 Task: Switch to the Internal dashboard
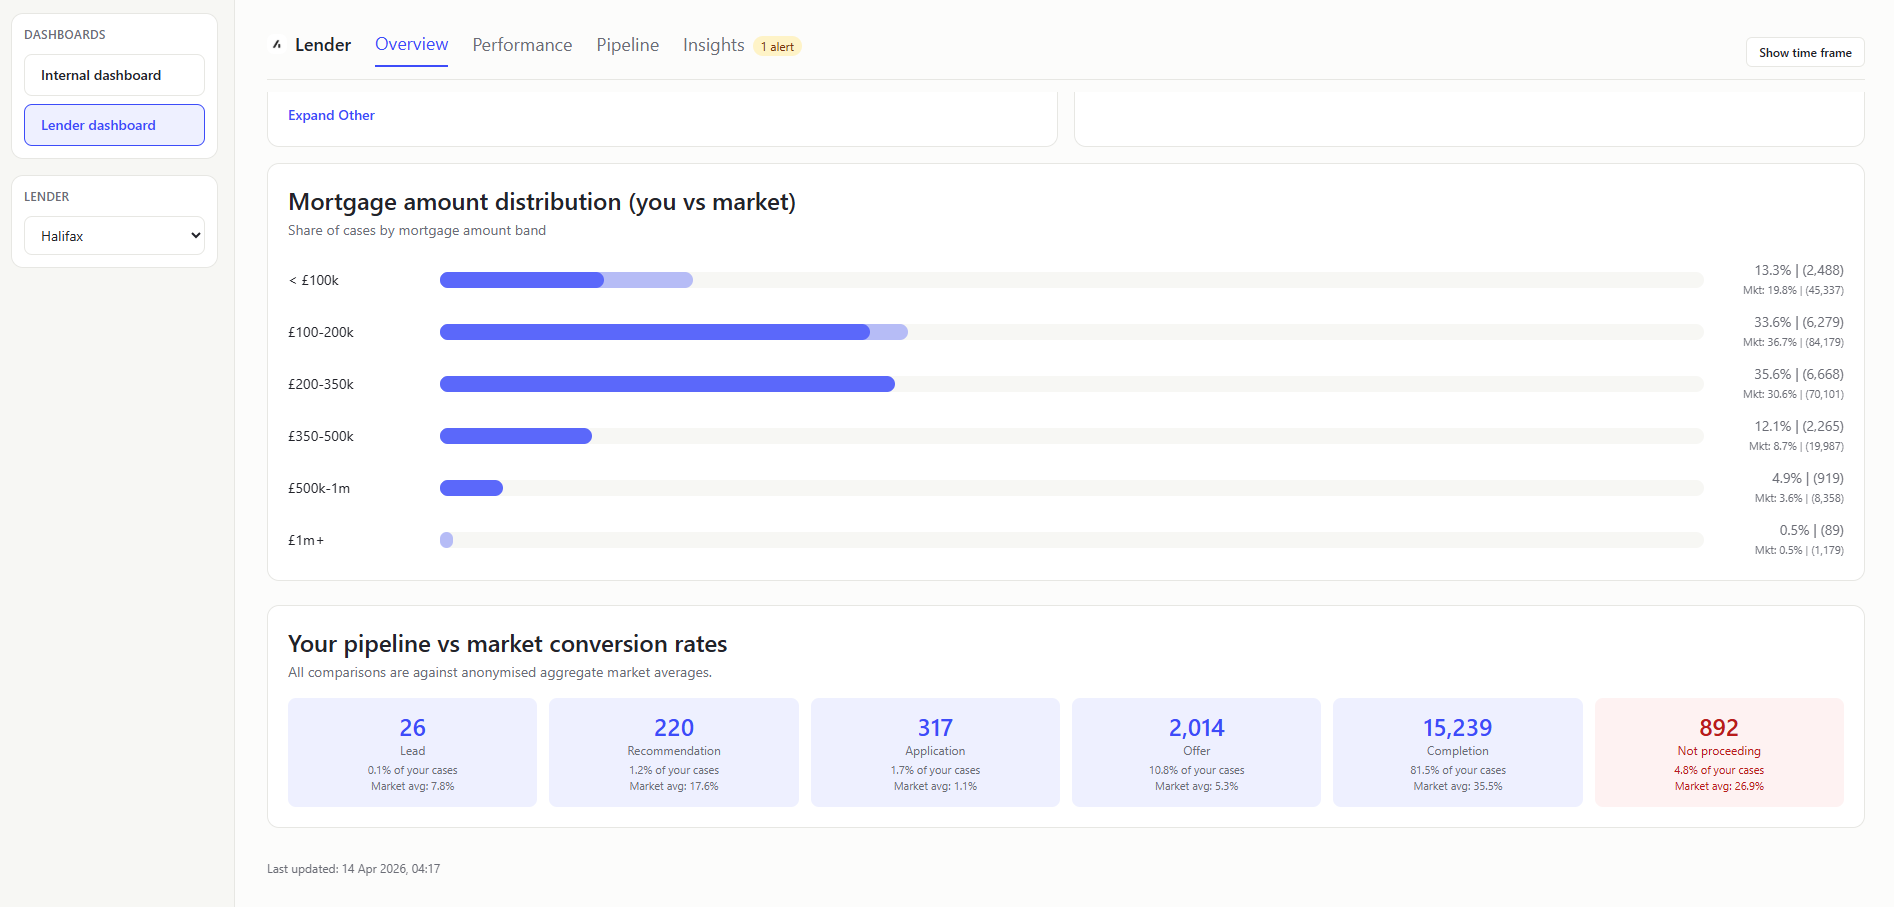coord(114,75)
